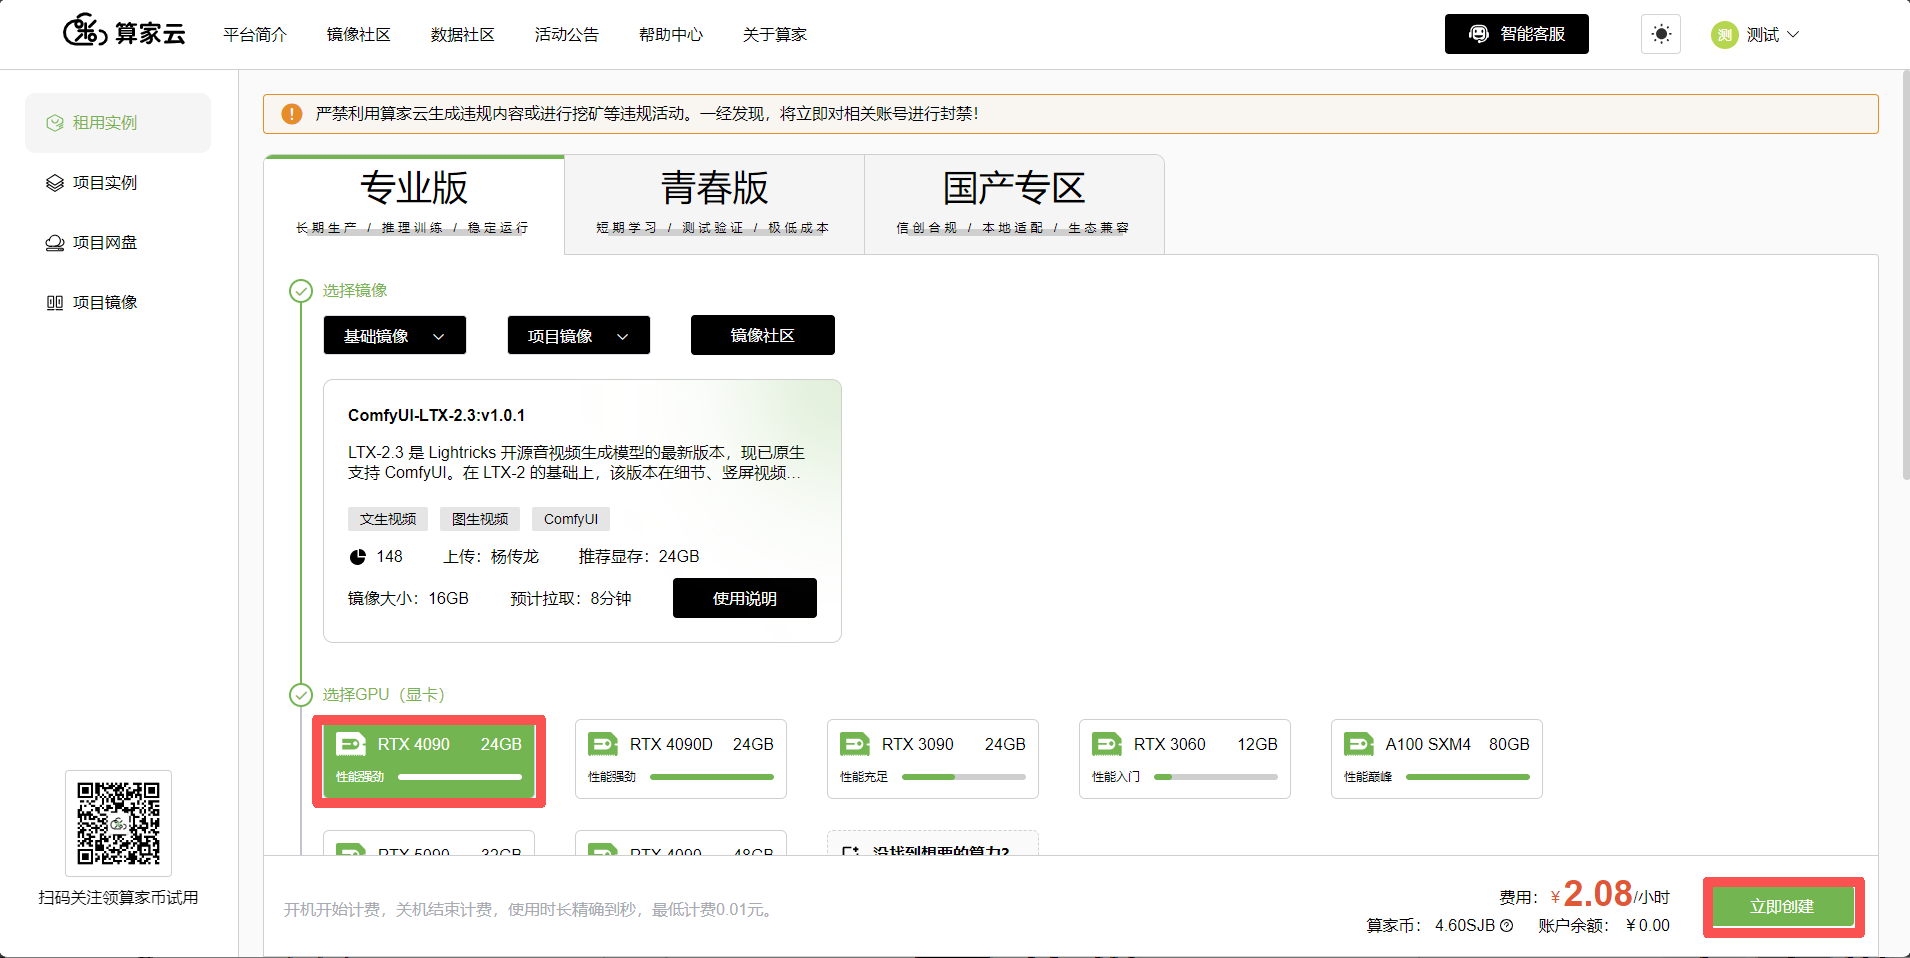The width and height of the screenshot is (1910, 958).
Task: Click the ComfyUI tag
Action: pyautogui.click(x=571, y=519)
